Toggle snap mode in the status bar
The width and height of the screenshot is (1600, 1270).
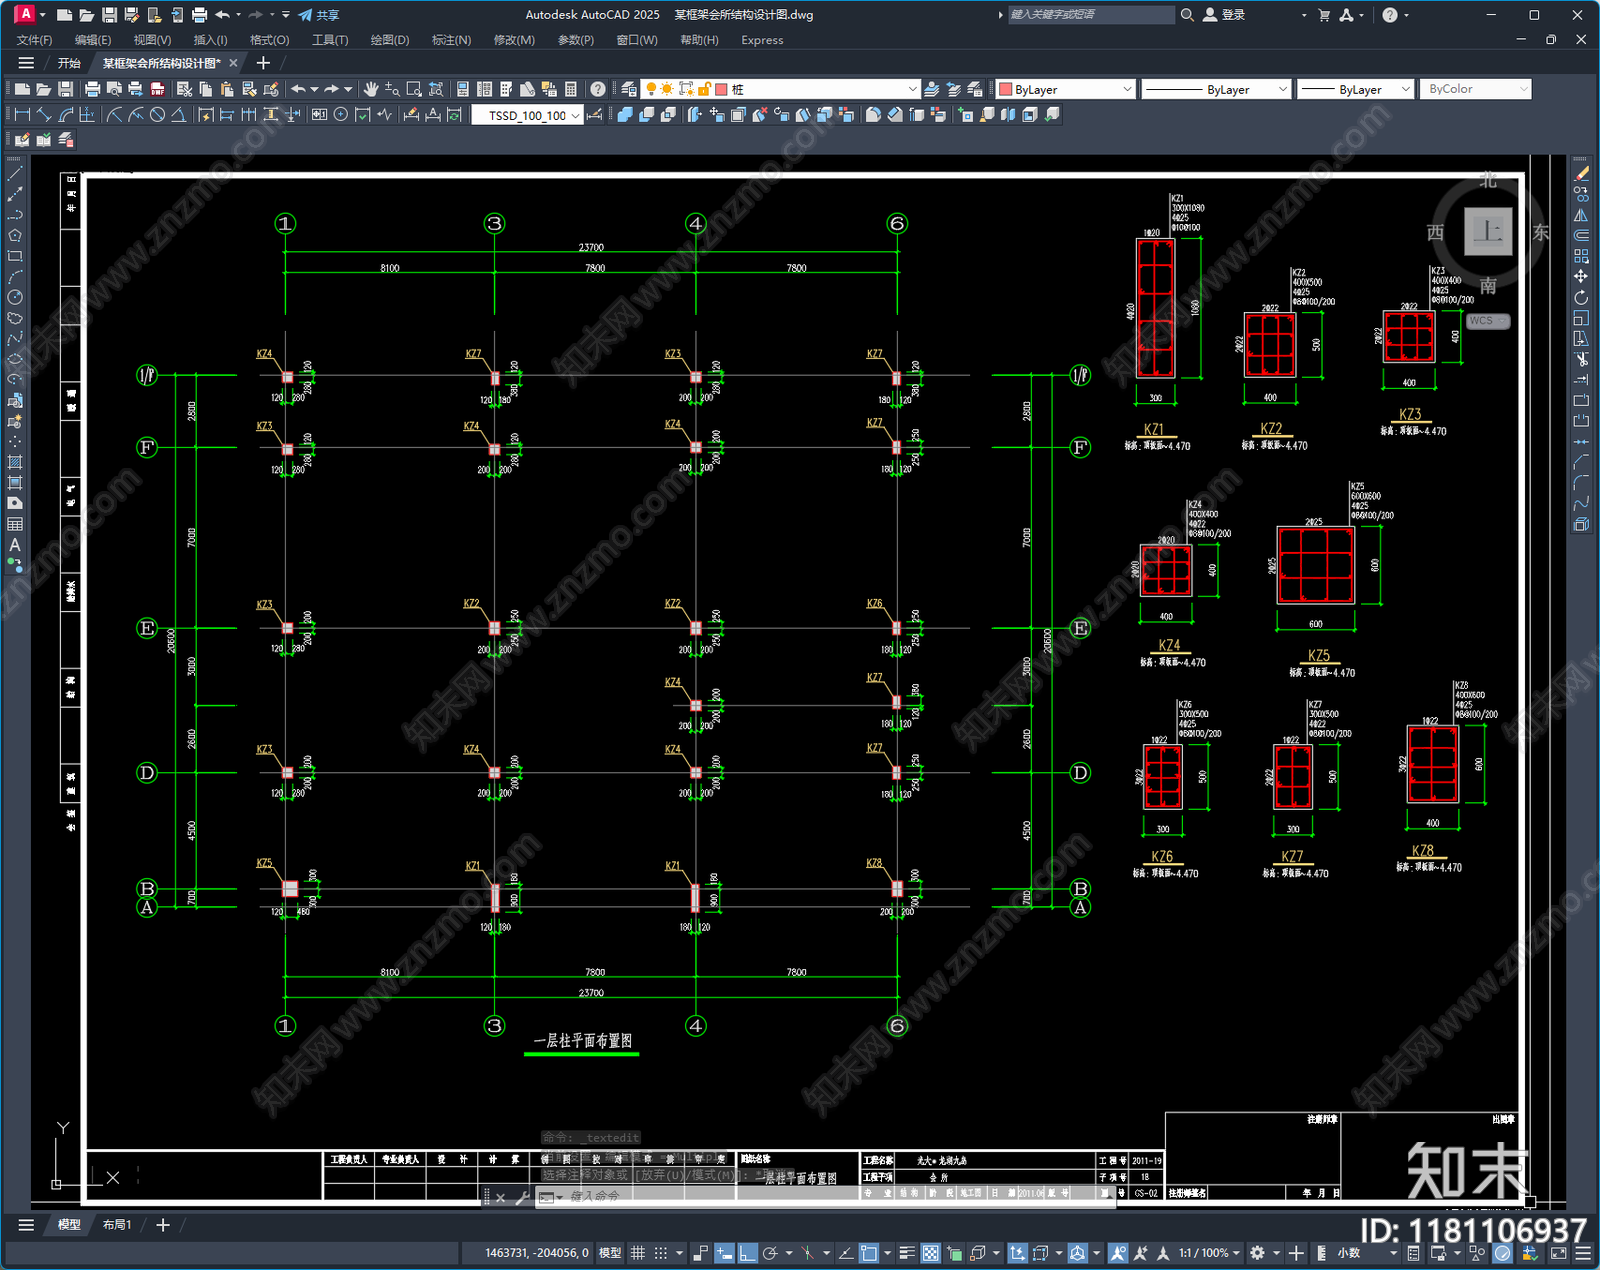pyautogui.click(x=660, y=1253)
